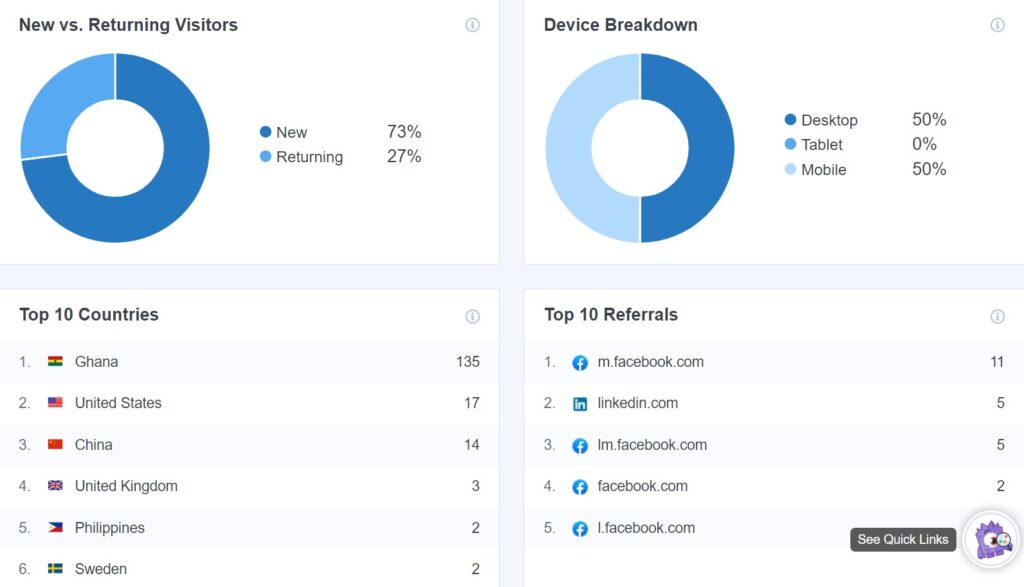Viewport: 1024px width, 587px height.
Task: Click info icon beside Device Breakdown
Action: (x=997, y=25)
